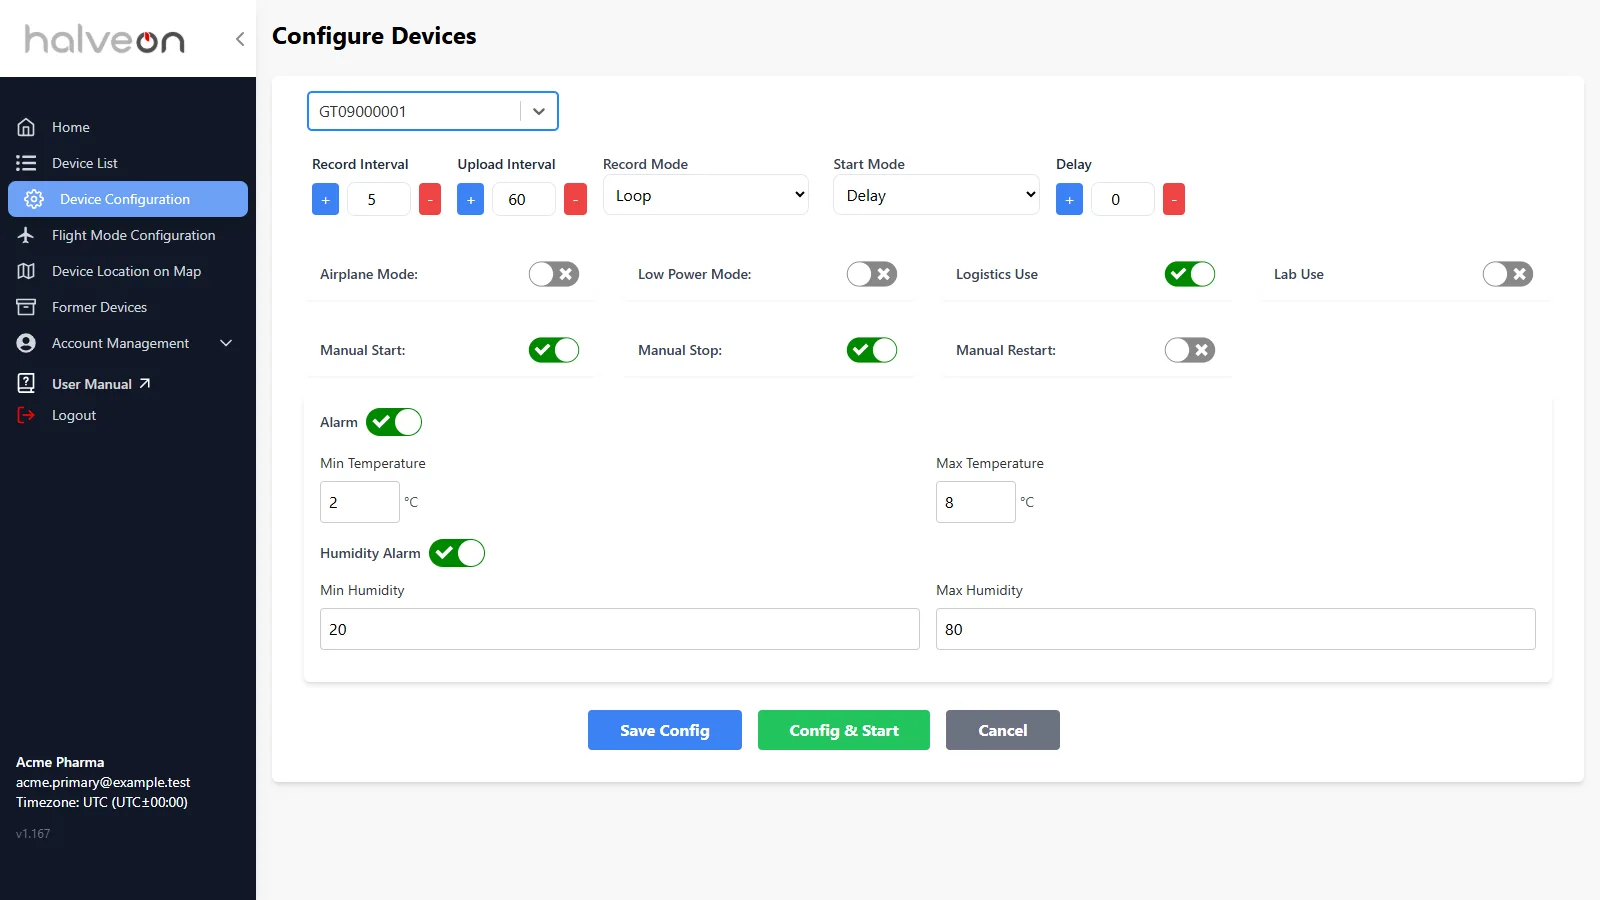Click the Flight Mode airplane icon
This screenshot has height=900, width=1600.
(x=26, y=235)
